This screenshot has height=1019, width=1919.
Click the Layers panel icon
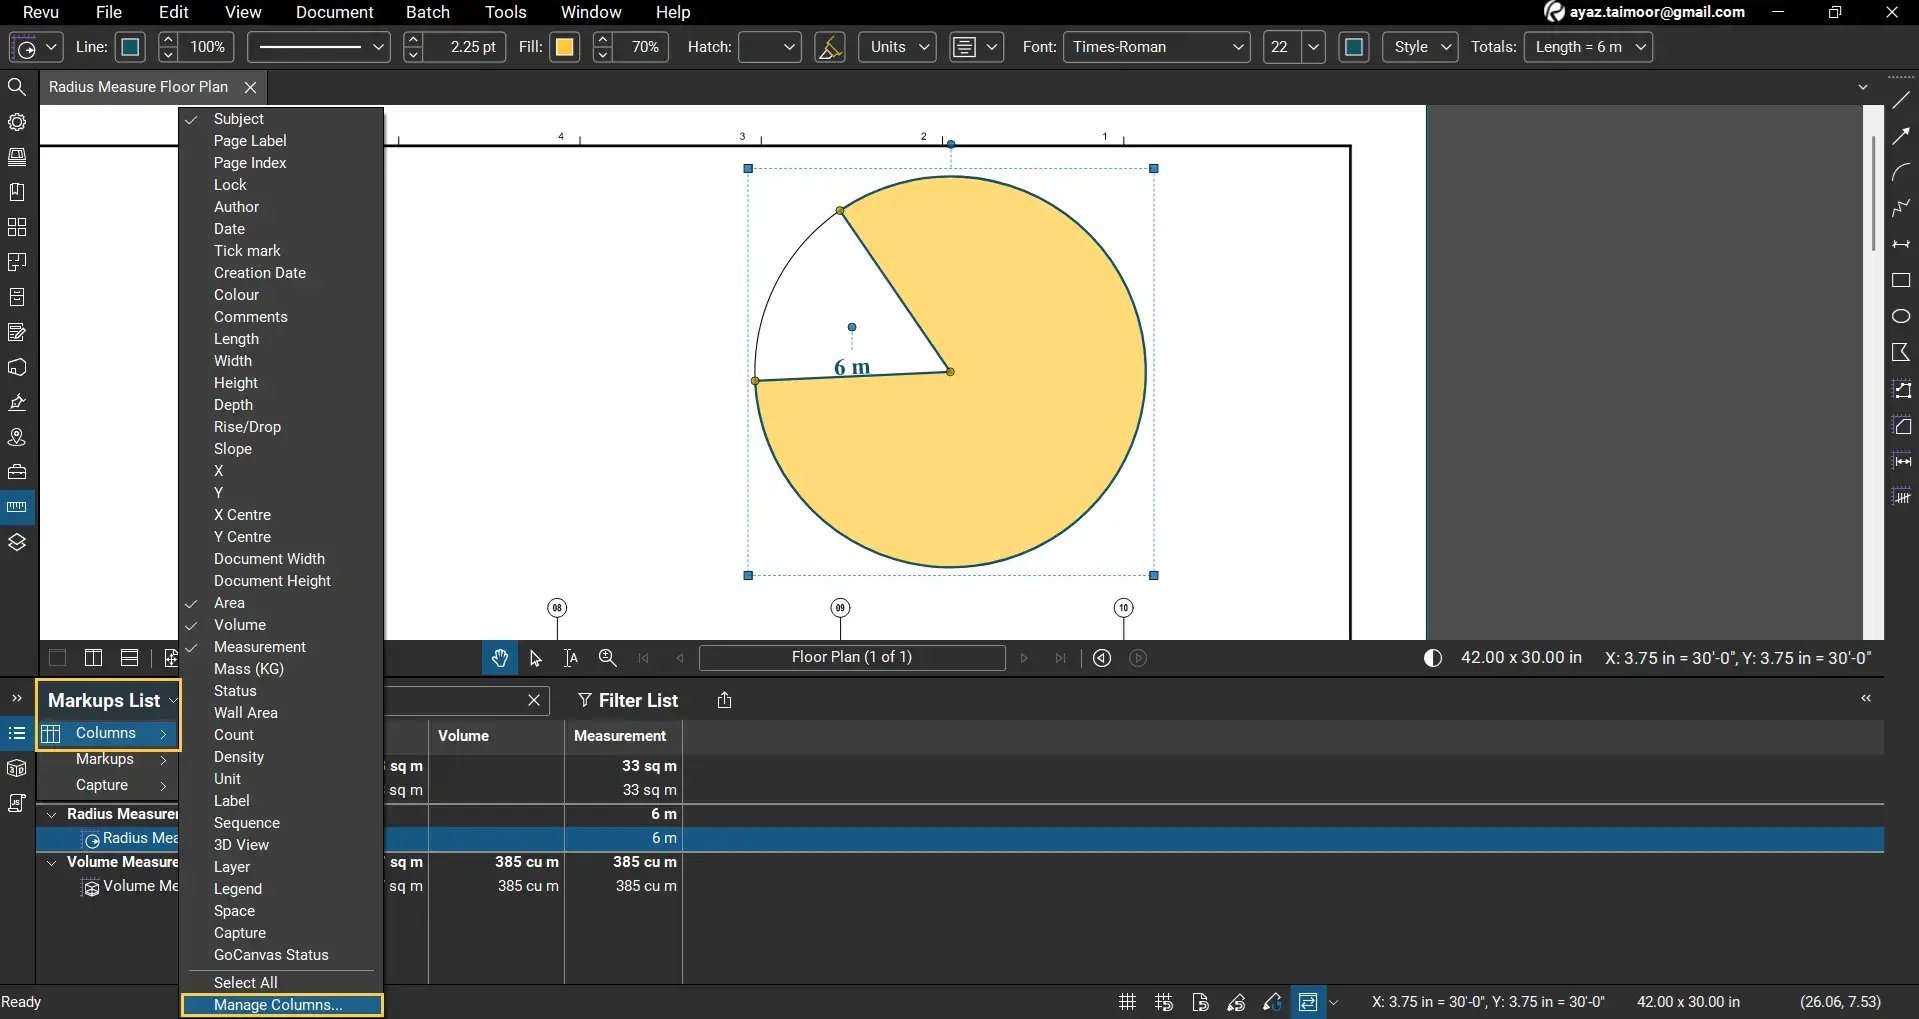[x=17, y=543]
